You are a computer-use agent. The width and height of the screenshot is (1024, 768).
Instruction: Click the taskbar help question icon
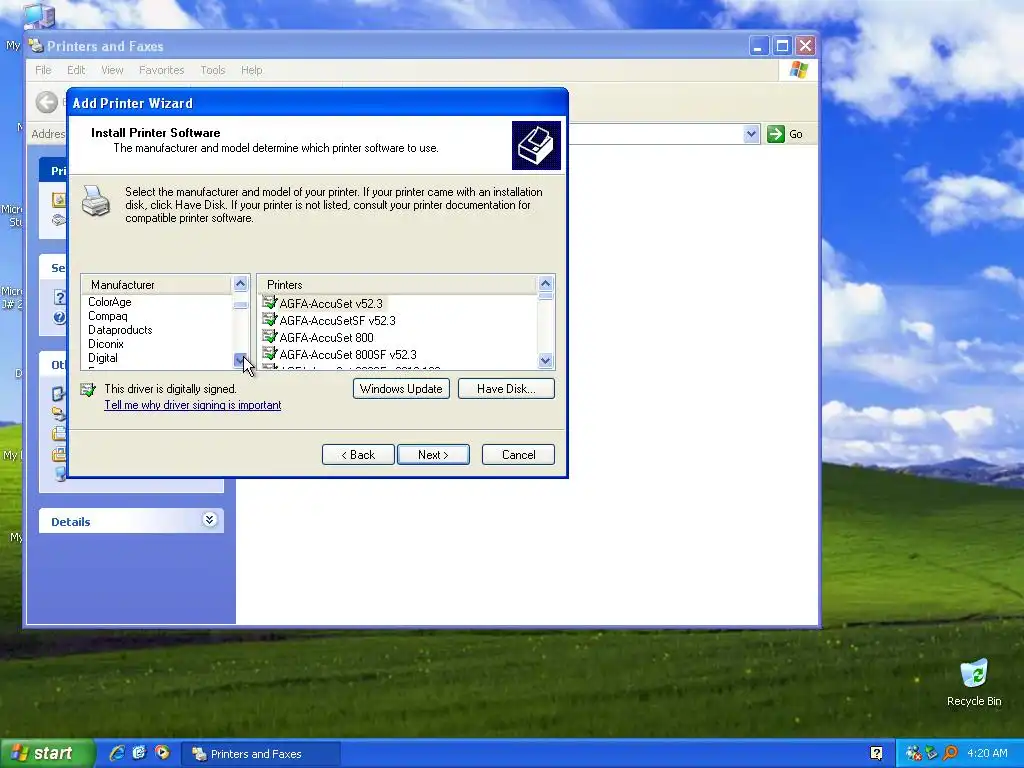[876, 754]
